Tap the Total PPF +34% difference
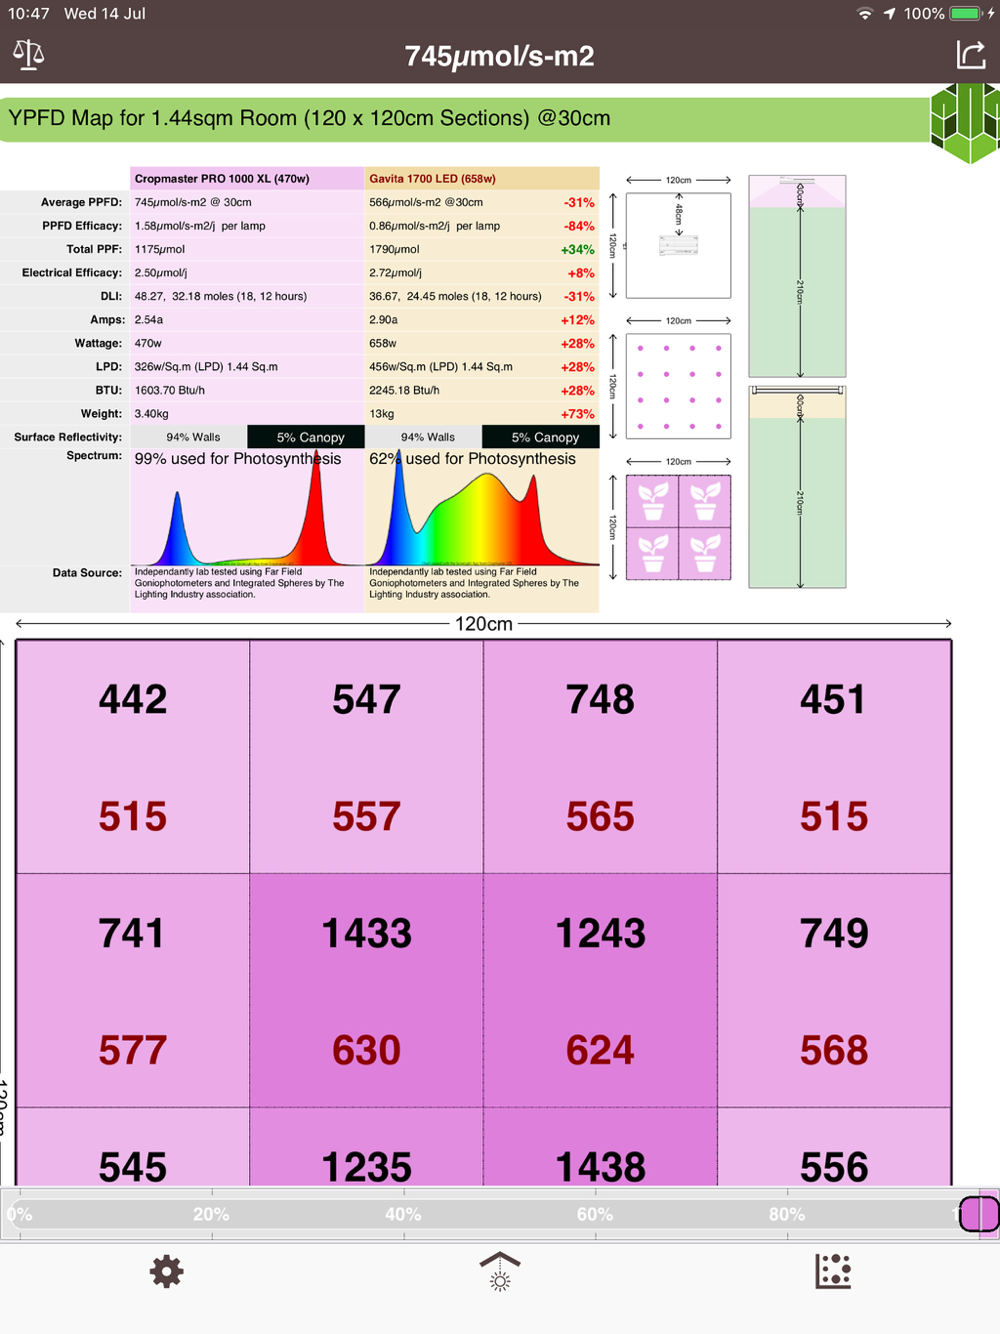Viewport: 1000px width, 1334px height. click(578, 249)
